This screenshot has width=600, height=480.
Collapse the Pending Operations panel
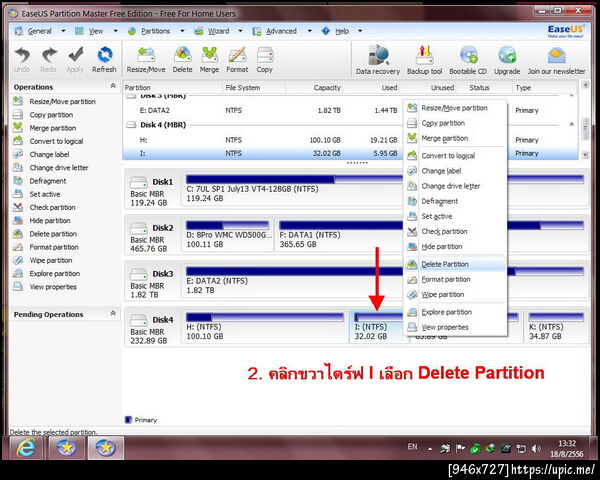point(113,313)
